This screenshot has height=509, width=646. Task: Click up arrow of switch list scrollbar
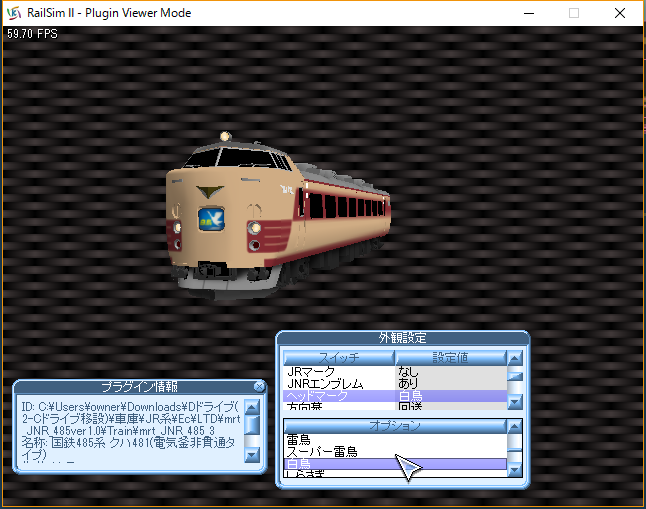(x=515, y=358)
